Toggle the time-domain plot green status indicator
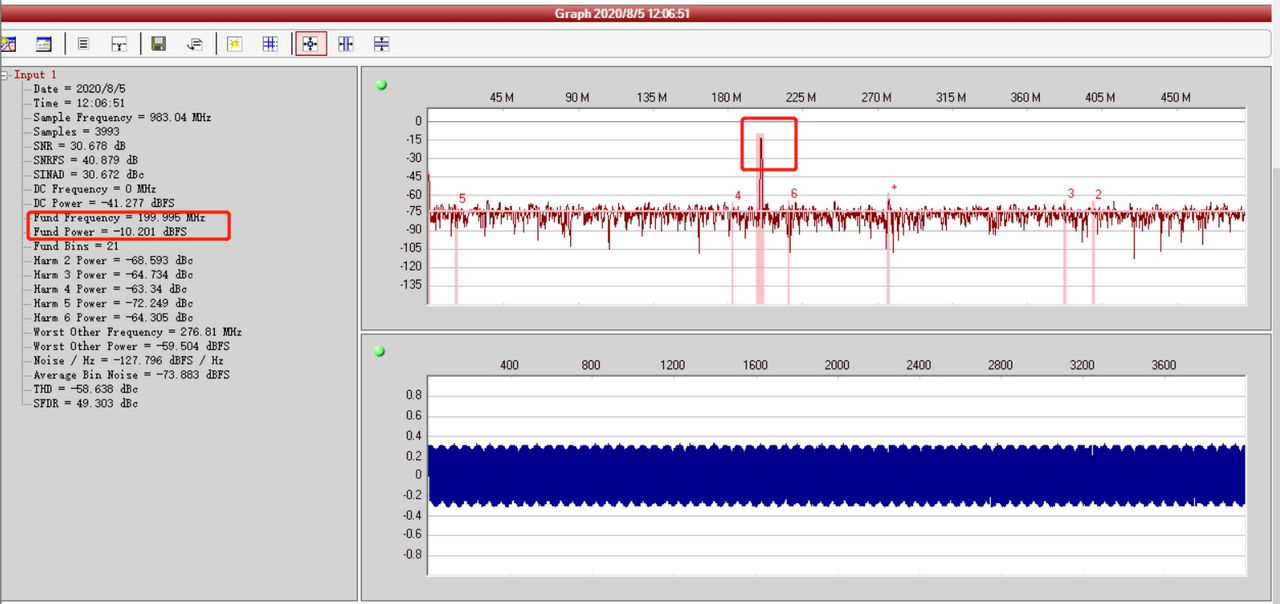This screenshot has height=604, width=1280. 381,351
